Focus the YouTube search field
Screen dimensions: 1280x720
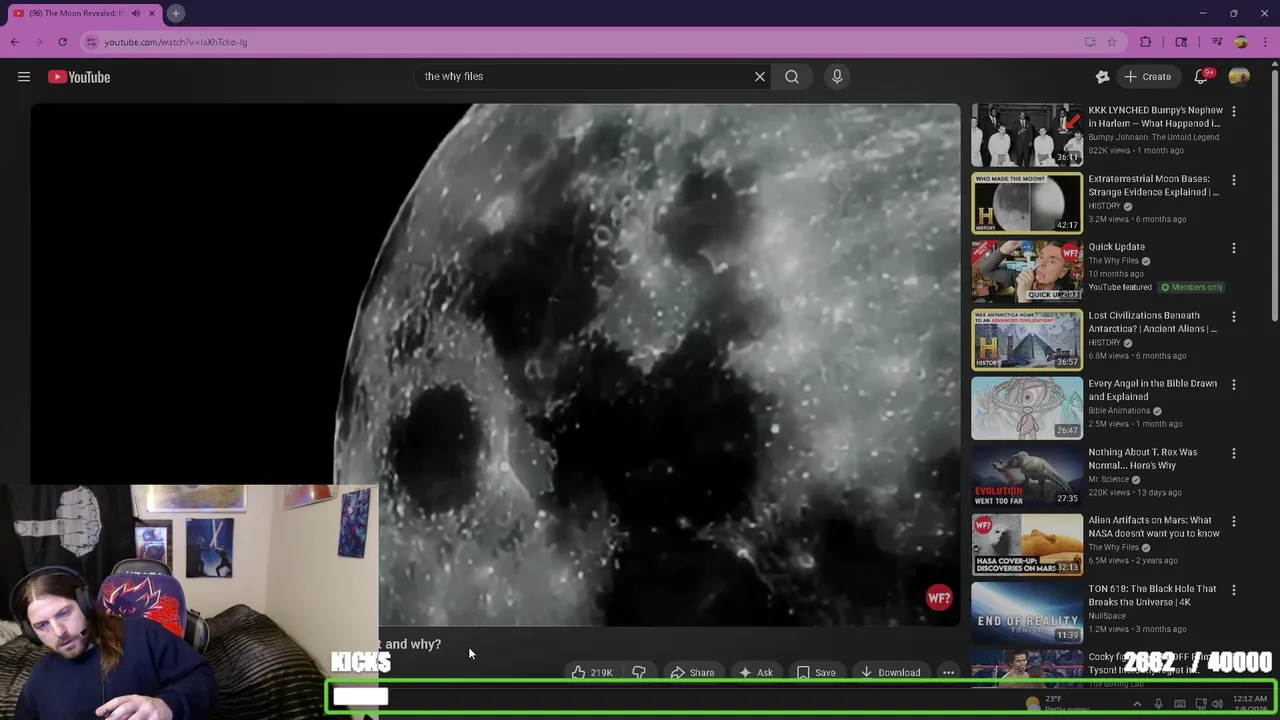[585, 76]
